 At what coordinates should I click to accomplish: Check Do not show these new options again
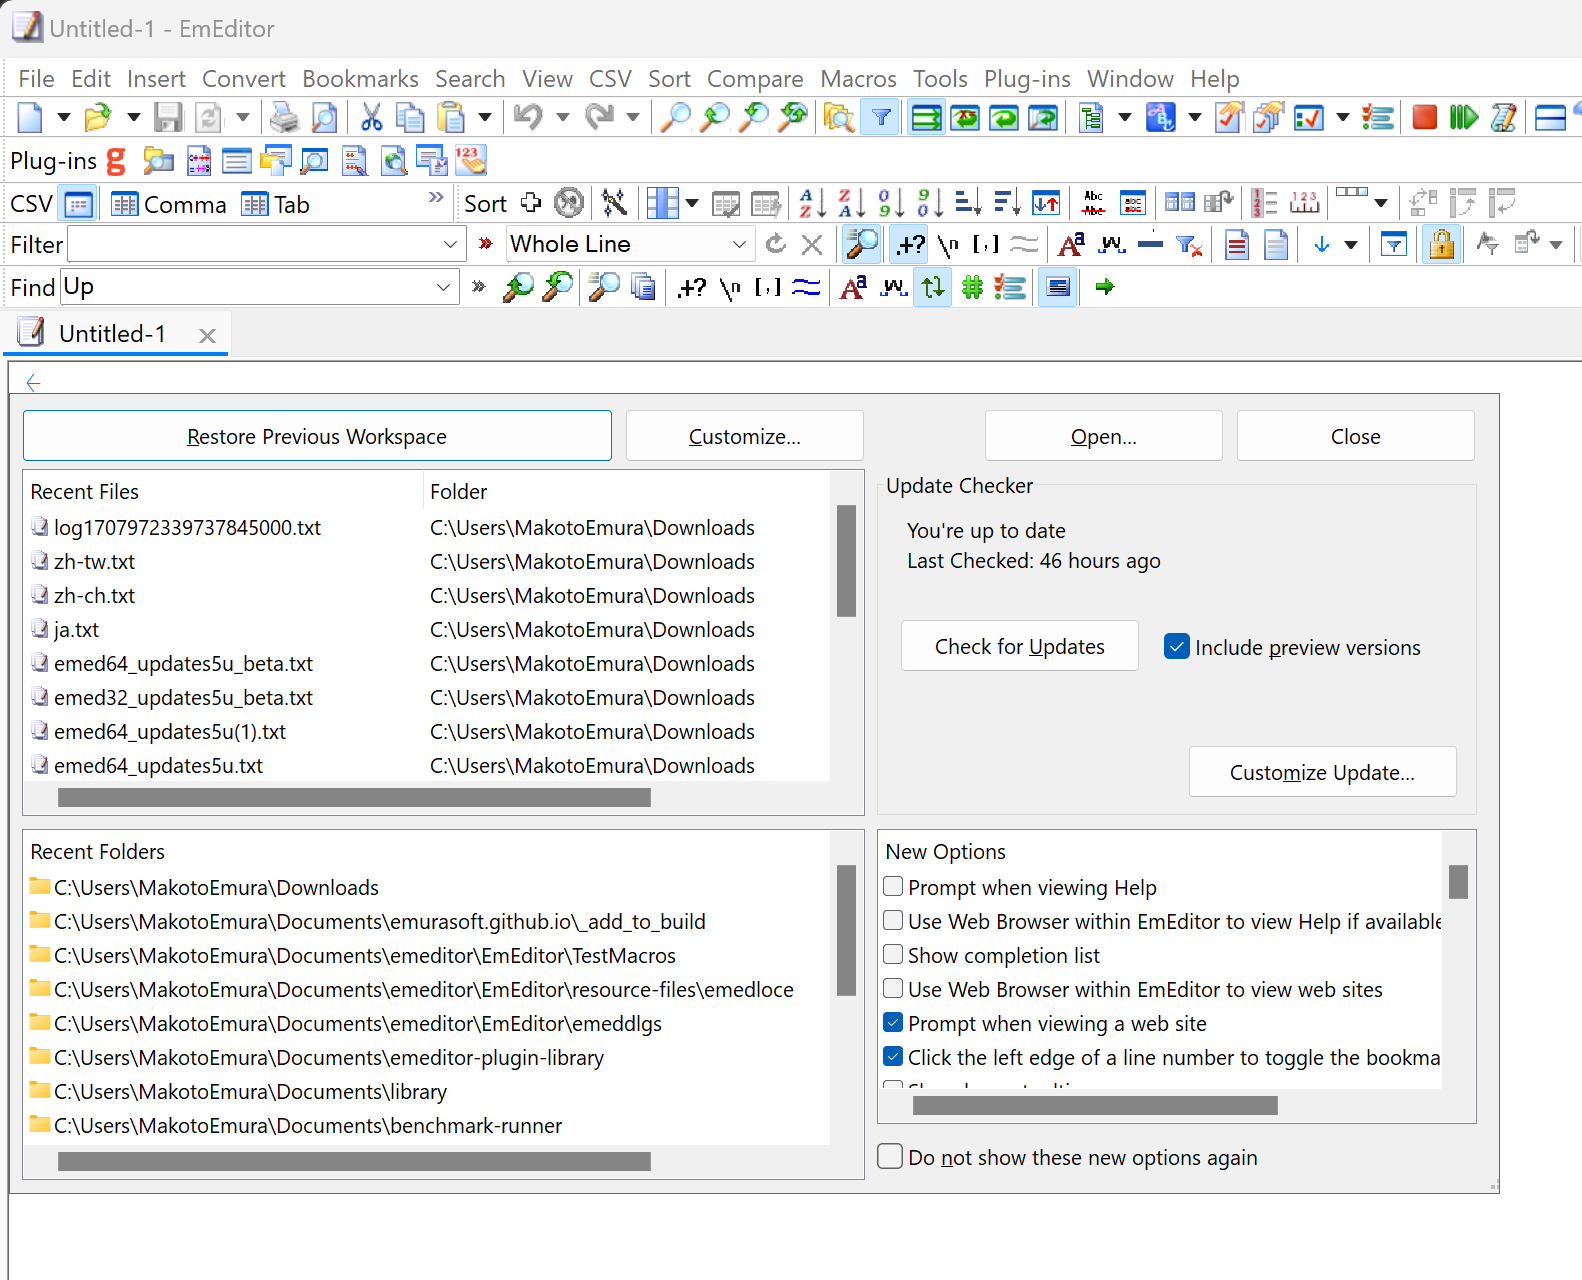890,1157
